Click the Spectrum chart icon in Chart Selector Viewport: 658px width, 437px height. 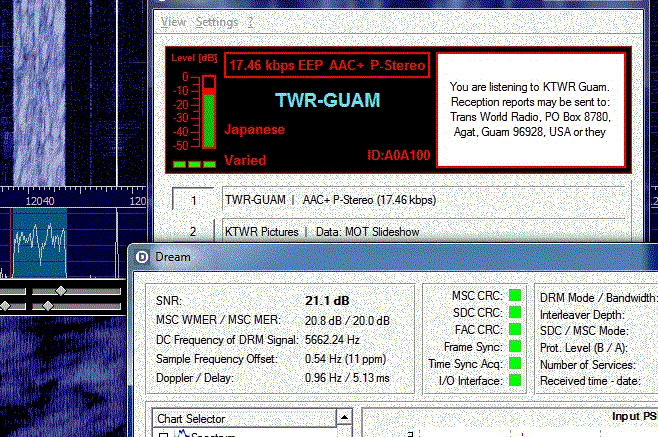coord(183,433)
